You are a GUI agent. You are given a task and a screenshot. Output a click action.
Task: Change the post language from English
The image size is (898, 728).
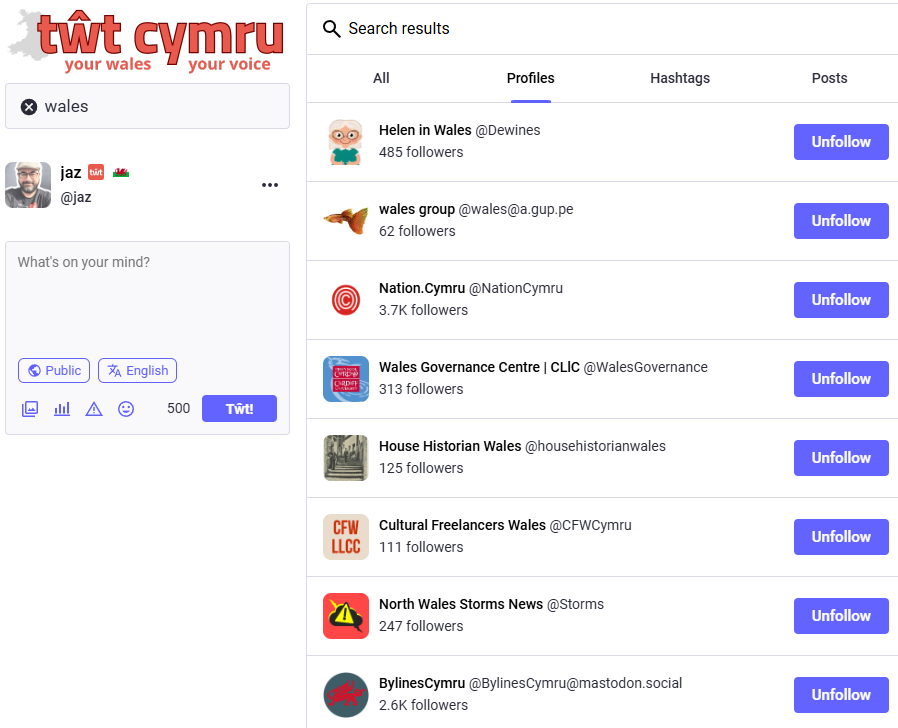[137, 370]
